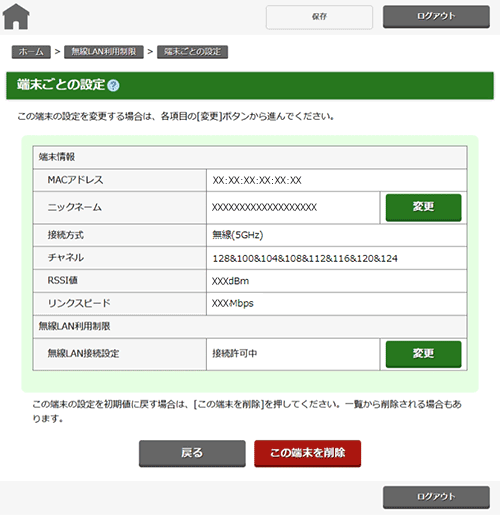500x517 pixels.
Task: Change 無線LAN接続設定 with 変更 button
Action: (423, 354)
